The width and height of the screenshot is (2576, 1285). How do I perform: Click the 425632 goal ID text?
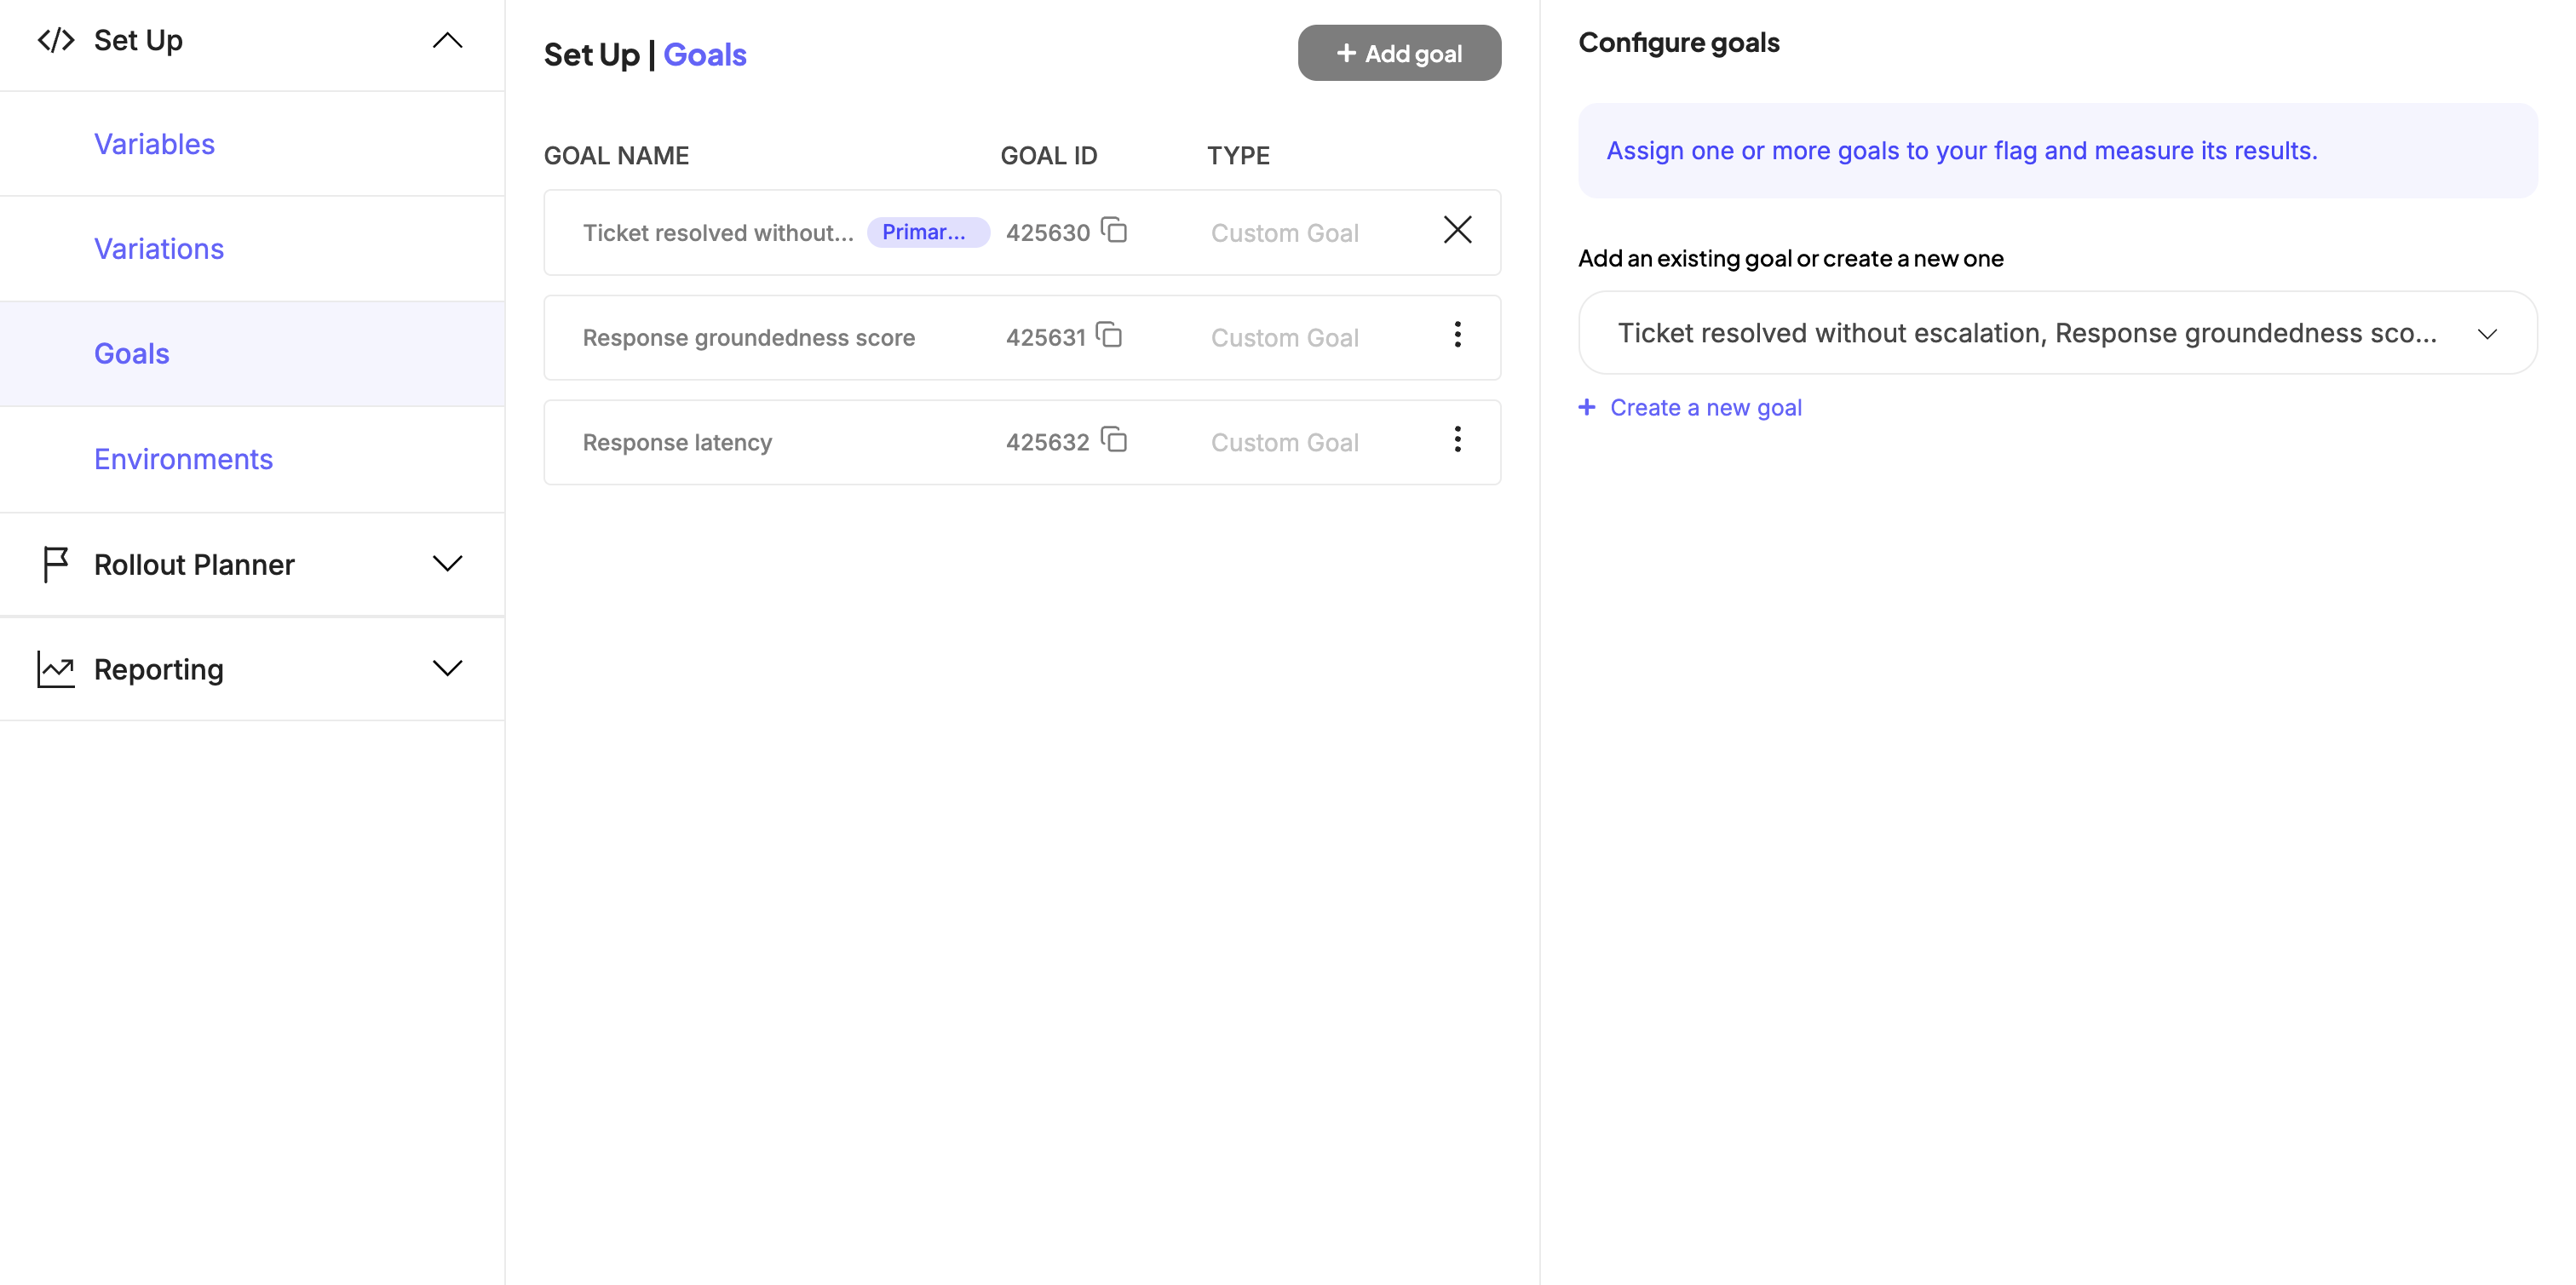(x=1048, y=442)
